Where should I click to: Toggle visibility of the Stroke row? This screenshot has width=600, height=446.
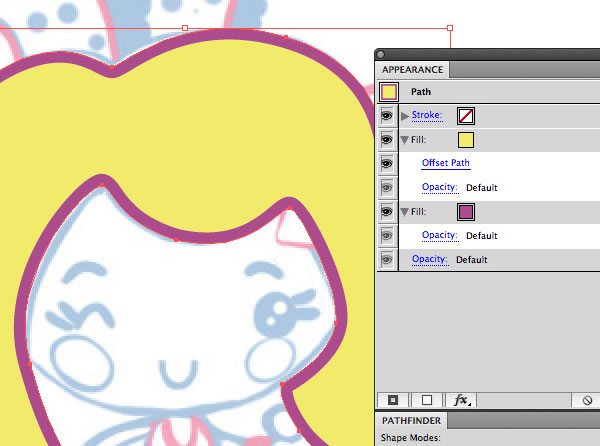point(387,116)
